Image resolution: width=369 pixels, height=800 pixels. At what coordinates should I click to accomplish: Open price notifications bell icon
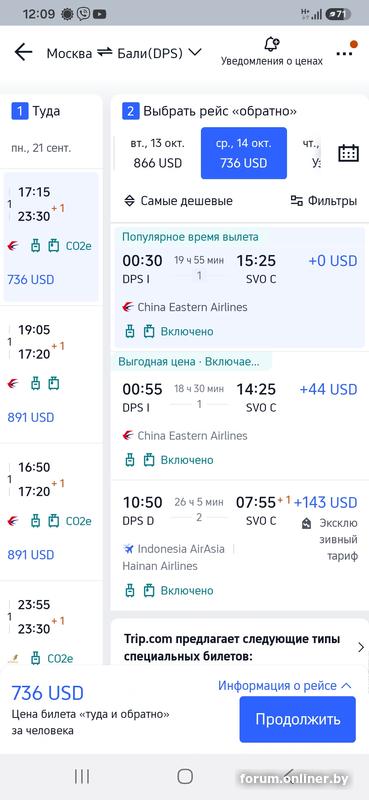click(272, 44)
